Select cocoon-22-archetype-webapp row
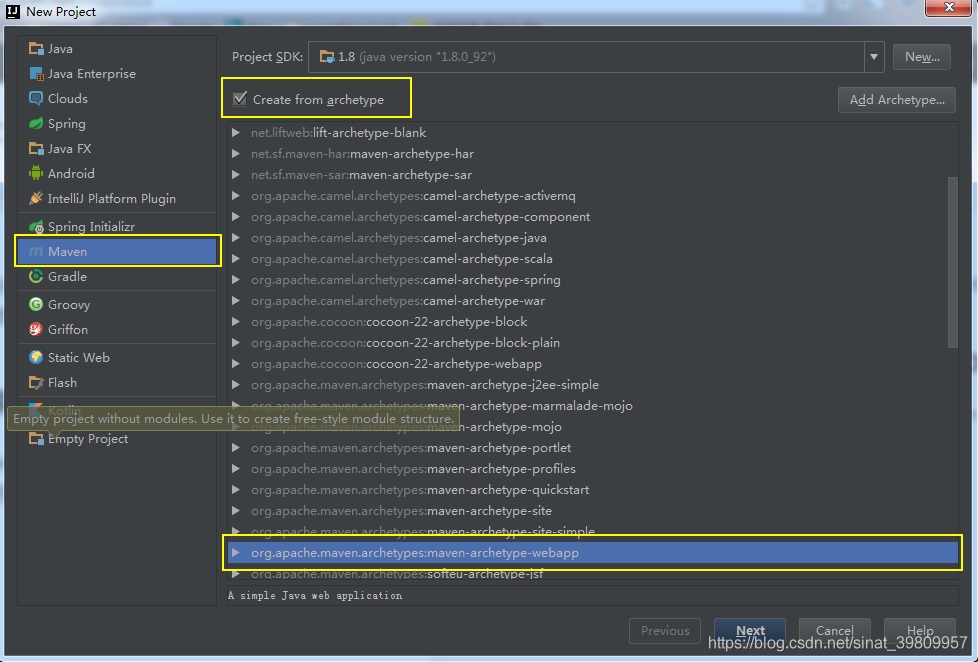The width and height of the screenshot is (978, 662). pyautogui.click(x=593, y=363)
